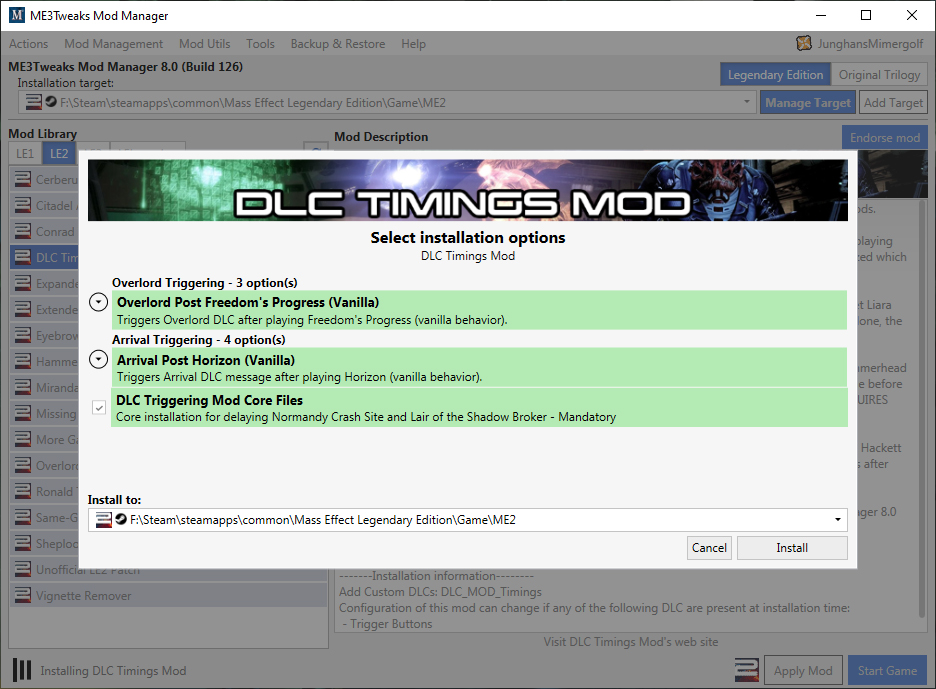Click the icon beside the Ronald mod row
The width and height of the screenshot is (936, 689).
click(23, 491)
